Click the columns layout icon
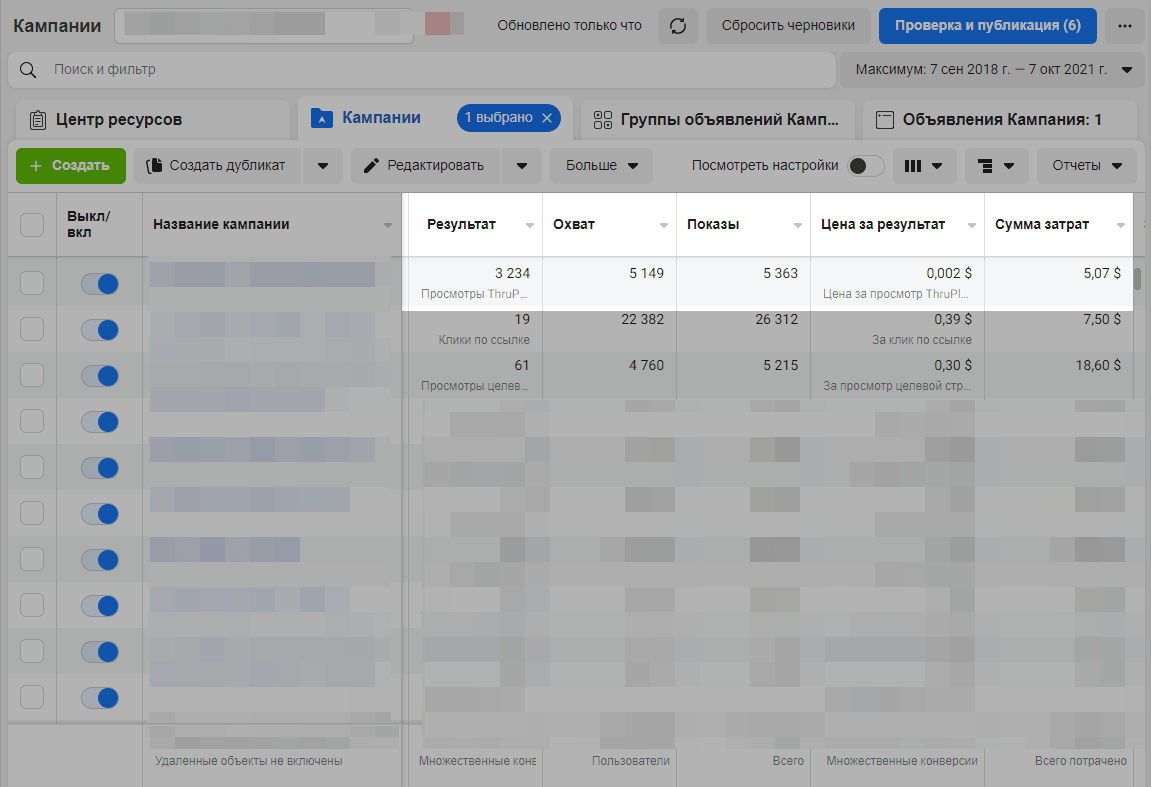 pos(923,166)
